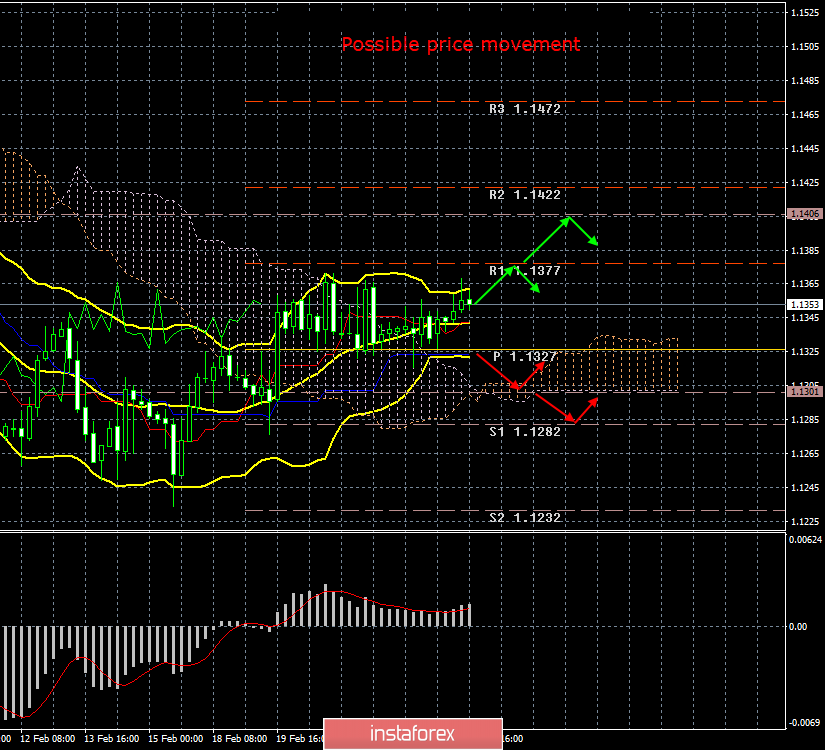Screen dimensions: 825x750
Task: Click the S2 1.1232 support label
Action: [525, 517]
